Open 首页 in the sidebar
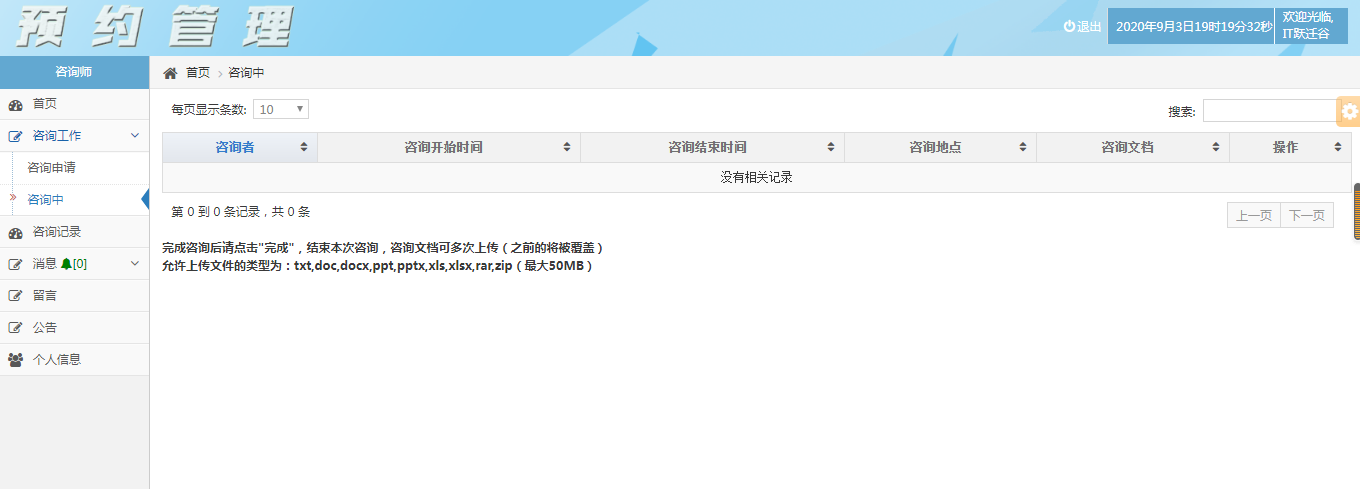 pos(74,104)
